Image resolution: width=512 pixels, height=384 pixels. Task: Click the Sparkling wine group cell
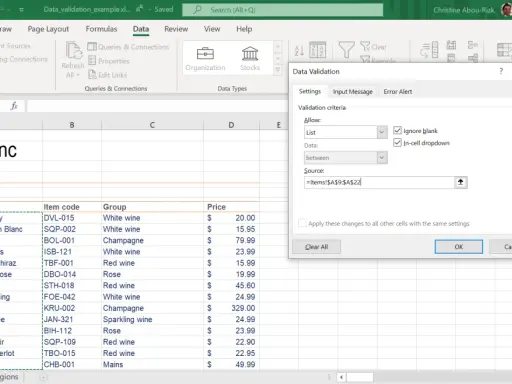[x=152, y=319]
